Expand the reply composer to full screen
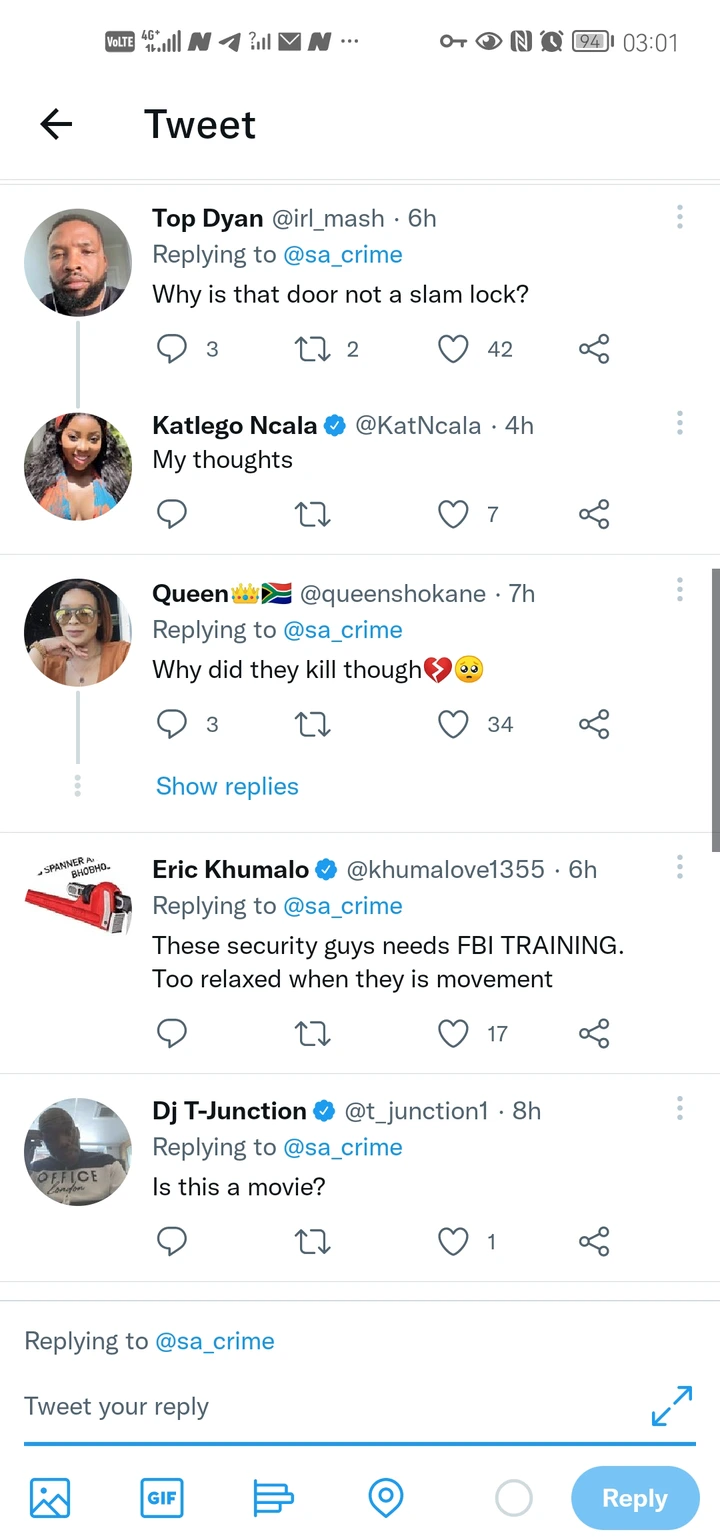Image resolution: width=720 pixels, height=1540 pixels. click(672, 1405)
